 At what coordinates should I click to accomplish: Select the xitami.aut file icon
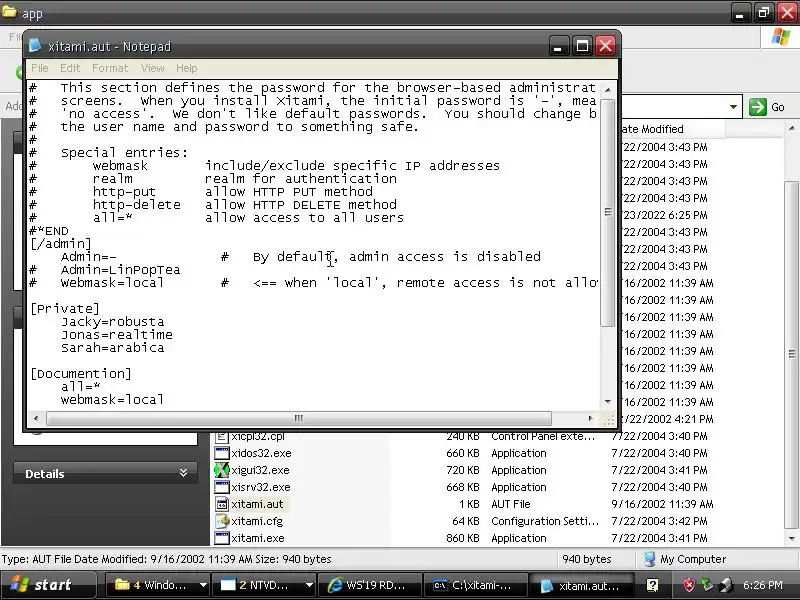[x=221, y=504]
